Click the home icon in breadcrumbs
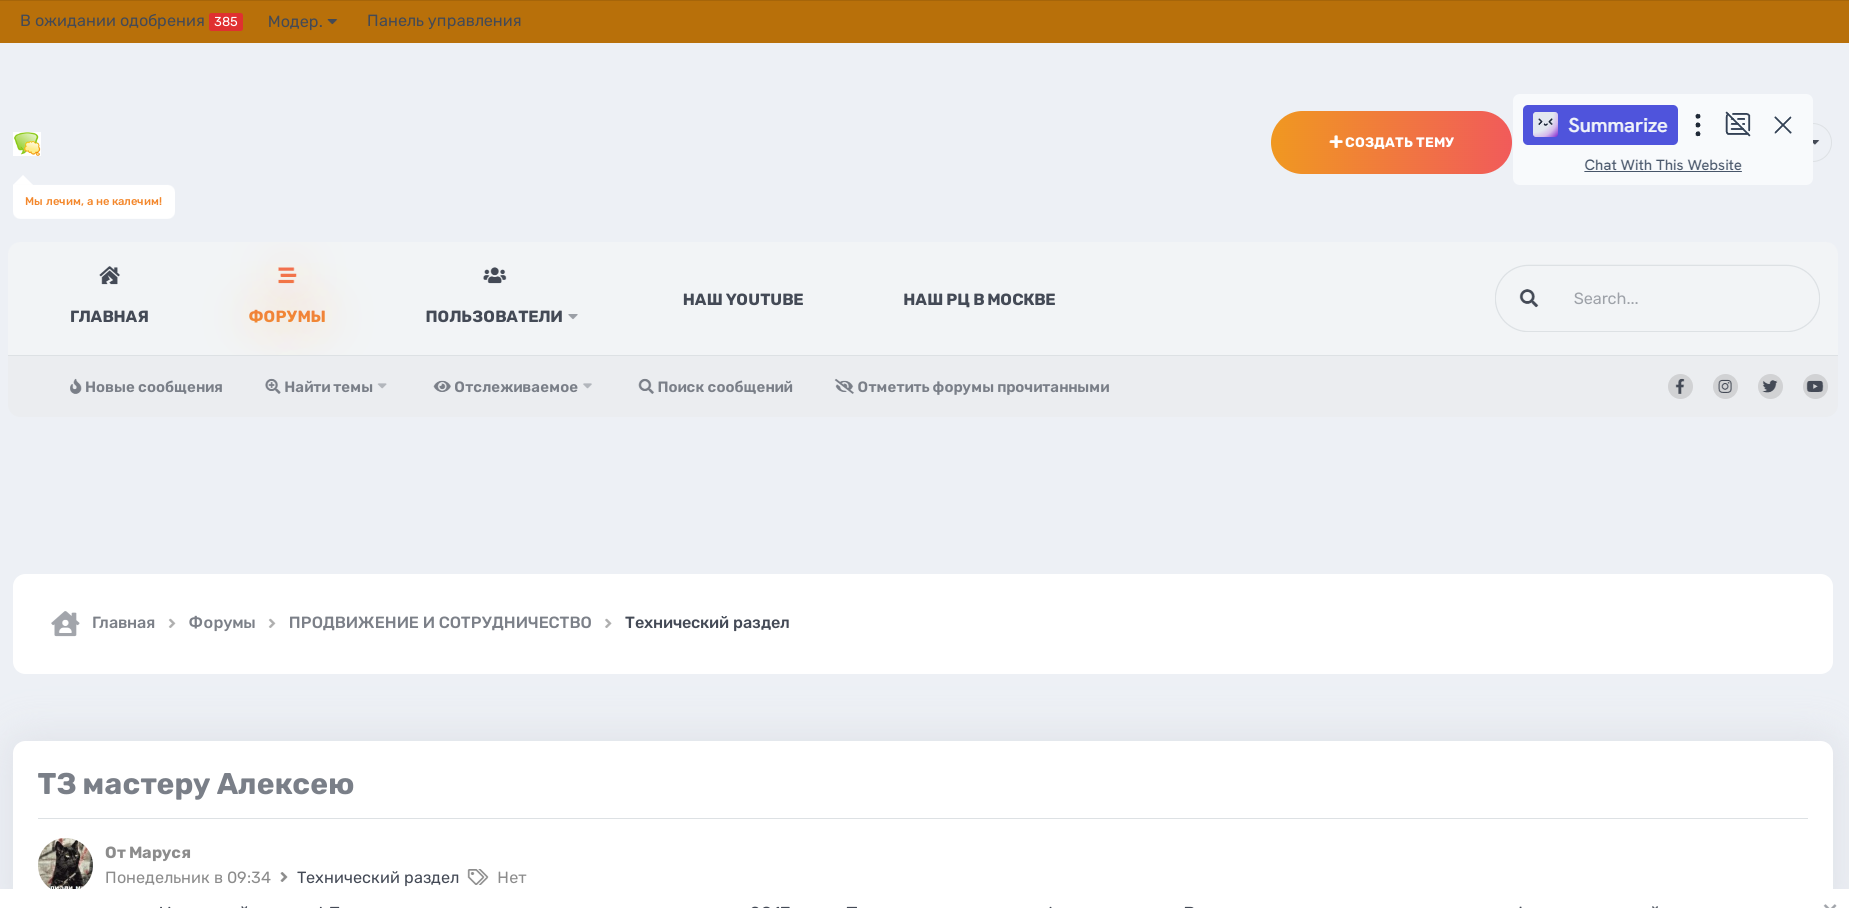 coord(65,623)
